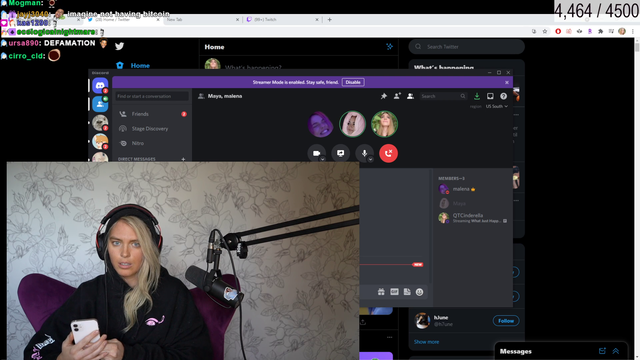640x360 pixels.
Task: Open the browser extensions puzzle icon
Action: coord(600,31)
